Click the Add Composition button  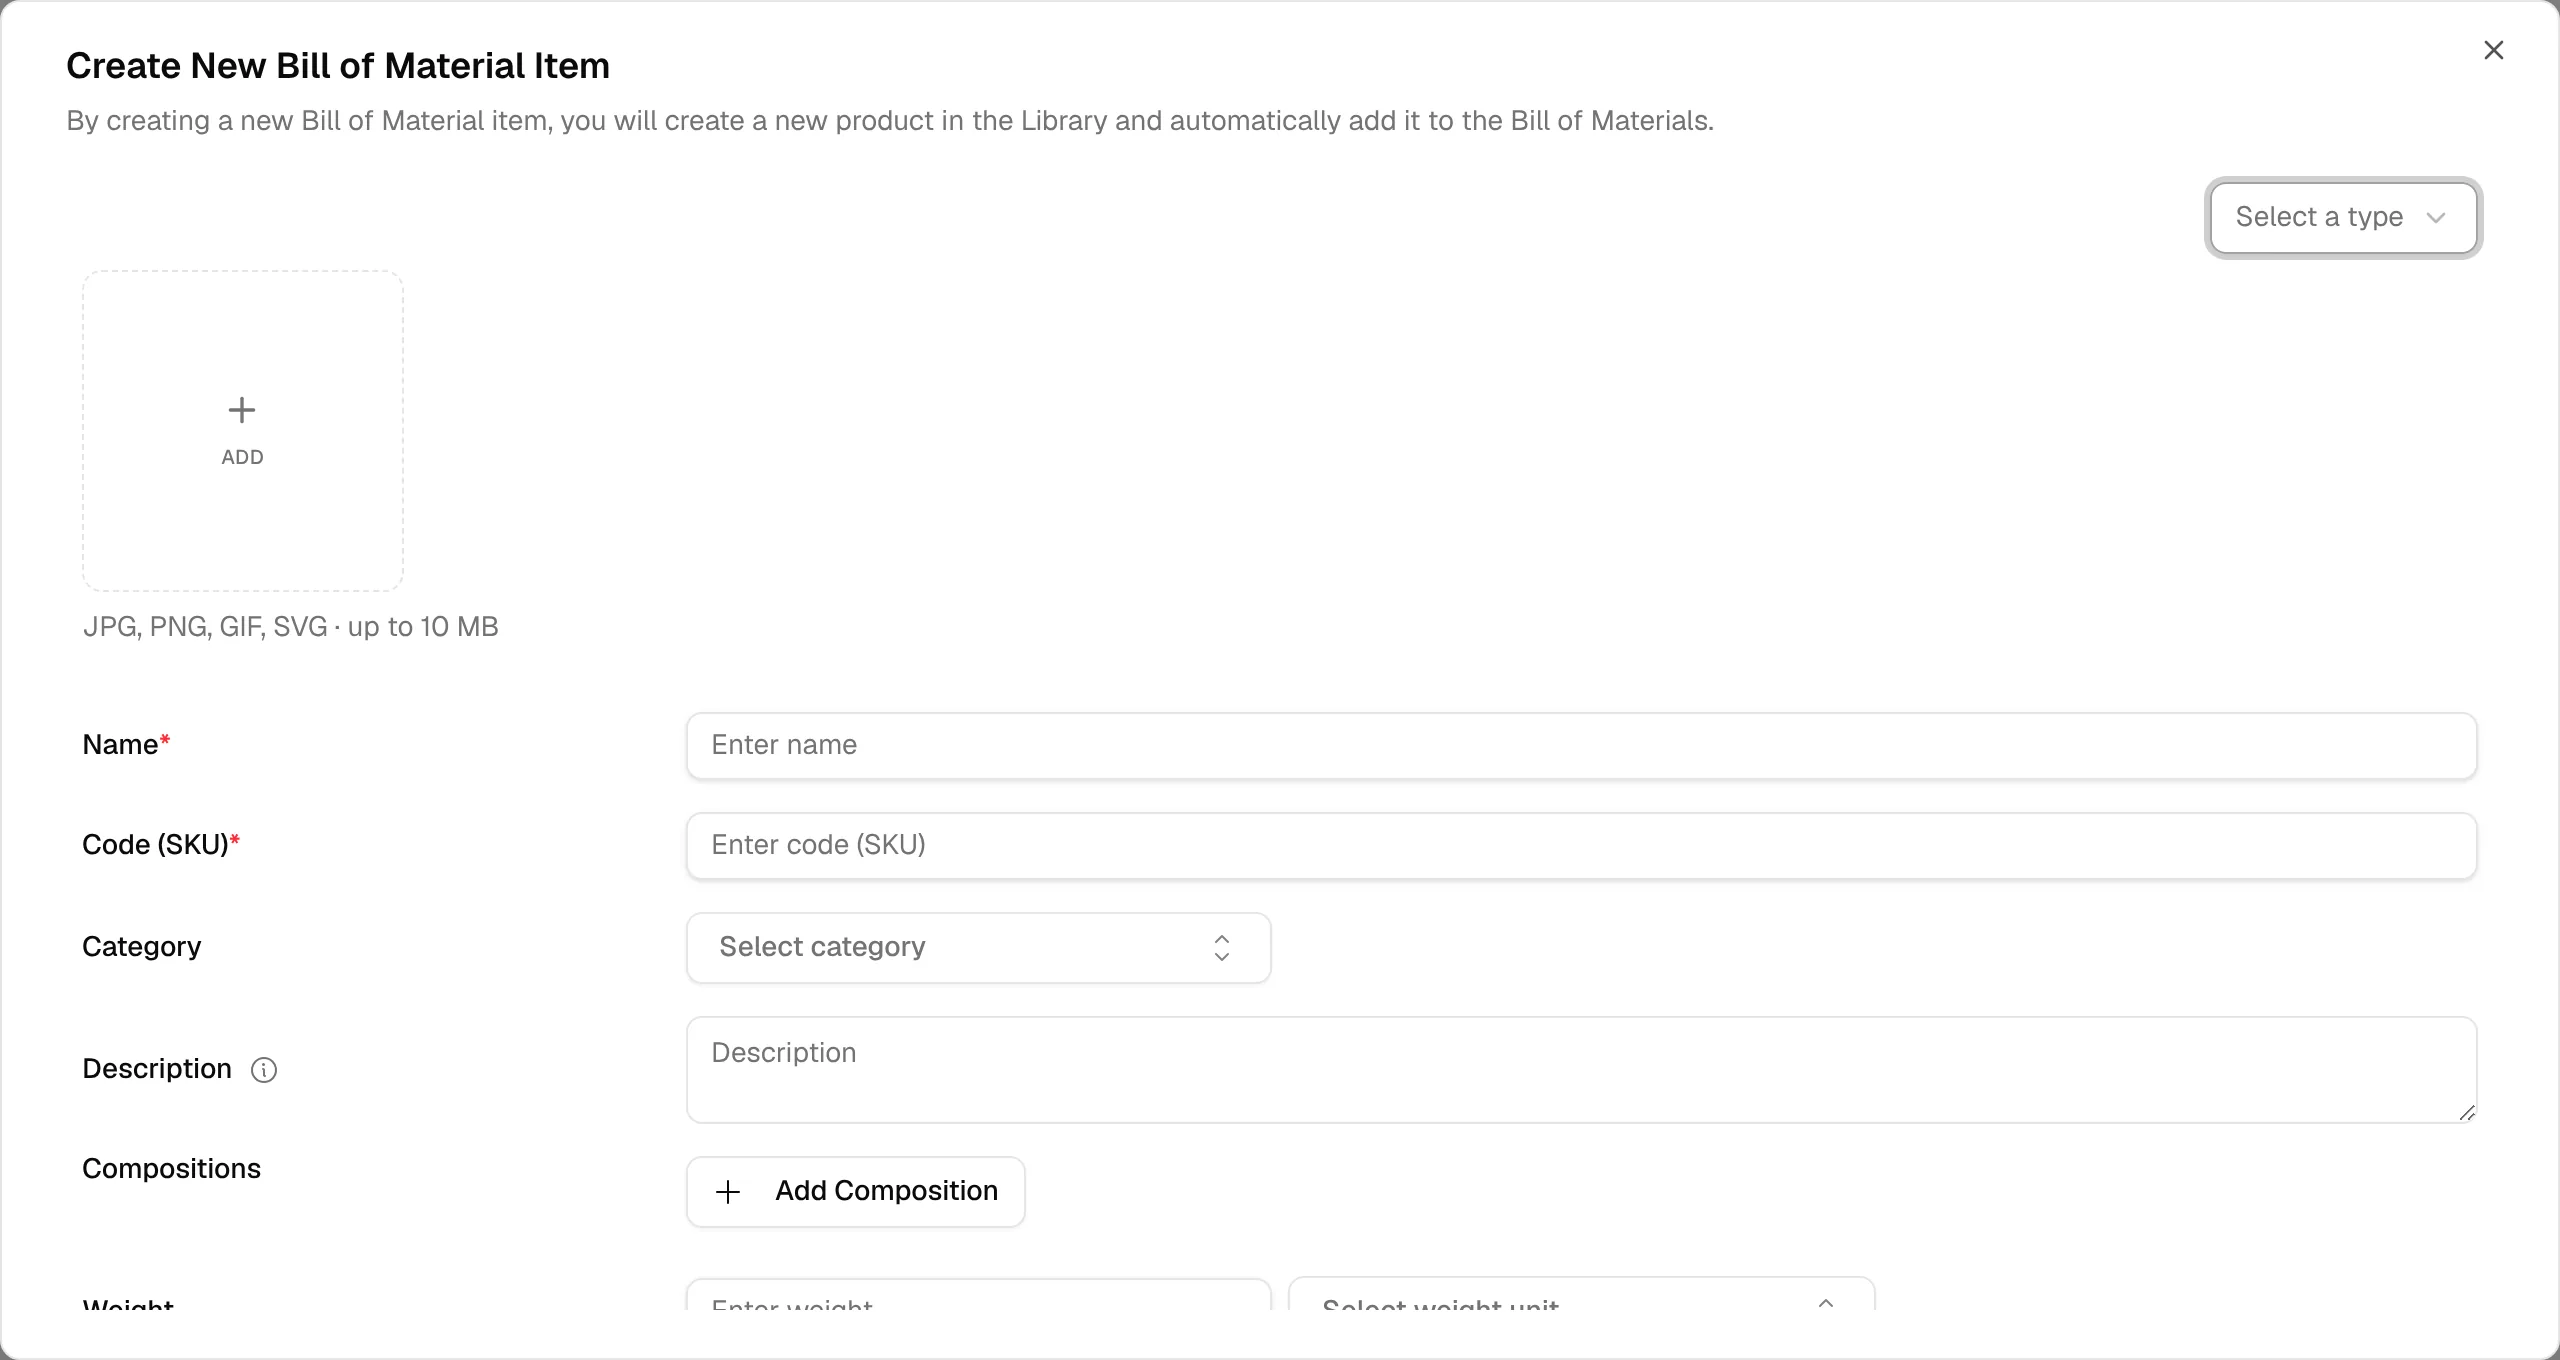point(856,1191)
